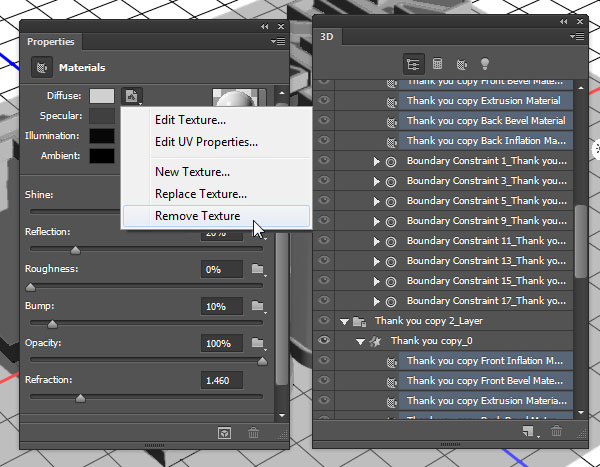Click the Refraction slider handle
This screenshot has width=600, height=467.
[x=80, y=398]
